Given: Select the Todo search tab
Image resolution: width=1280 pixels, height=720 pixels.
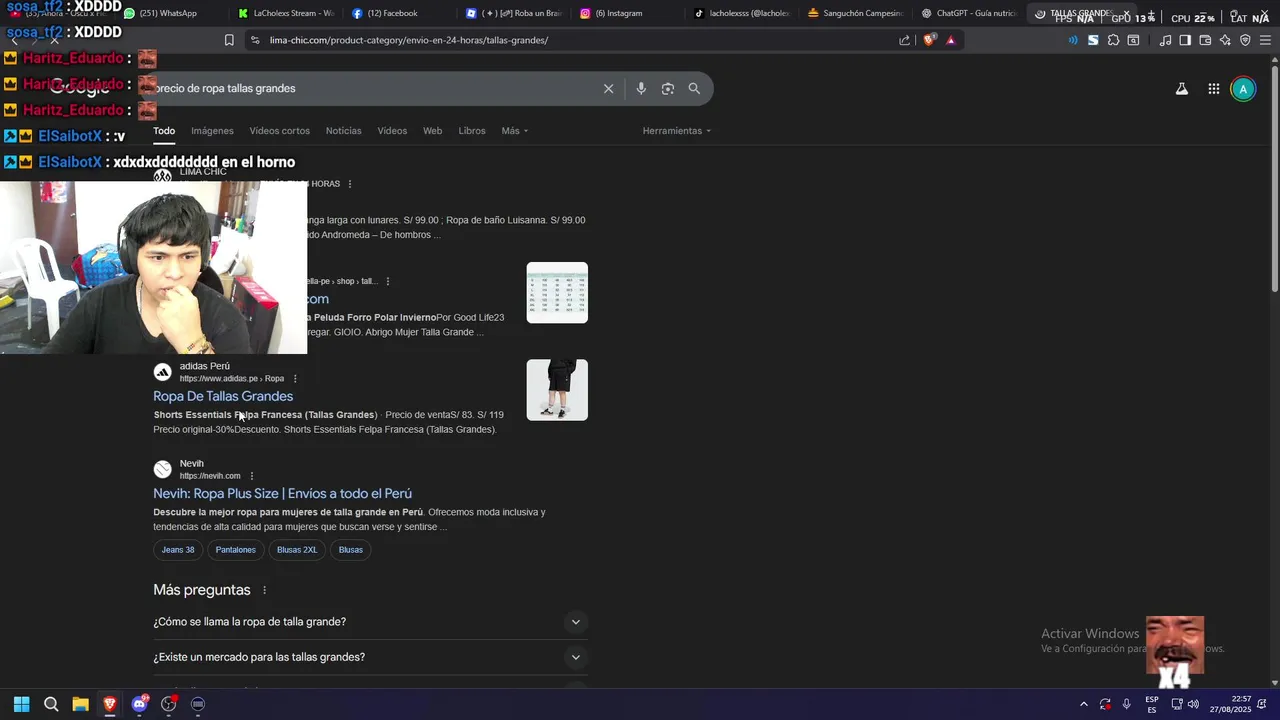Looking at the screenshot, I should coord(164,131).
